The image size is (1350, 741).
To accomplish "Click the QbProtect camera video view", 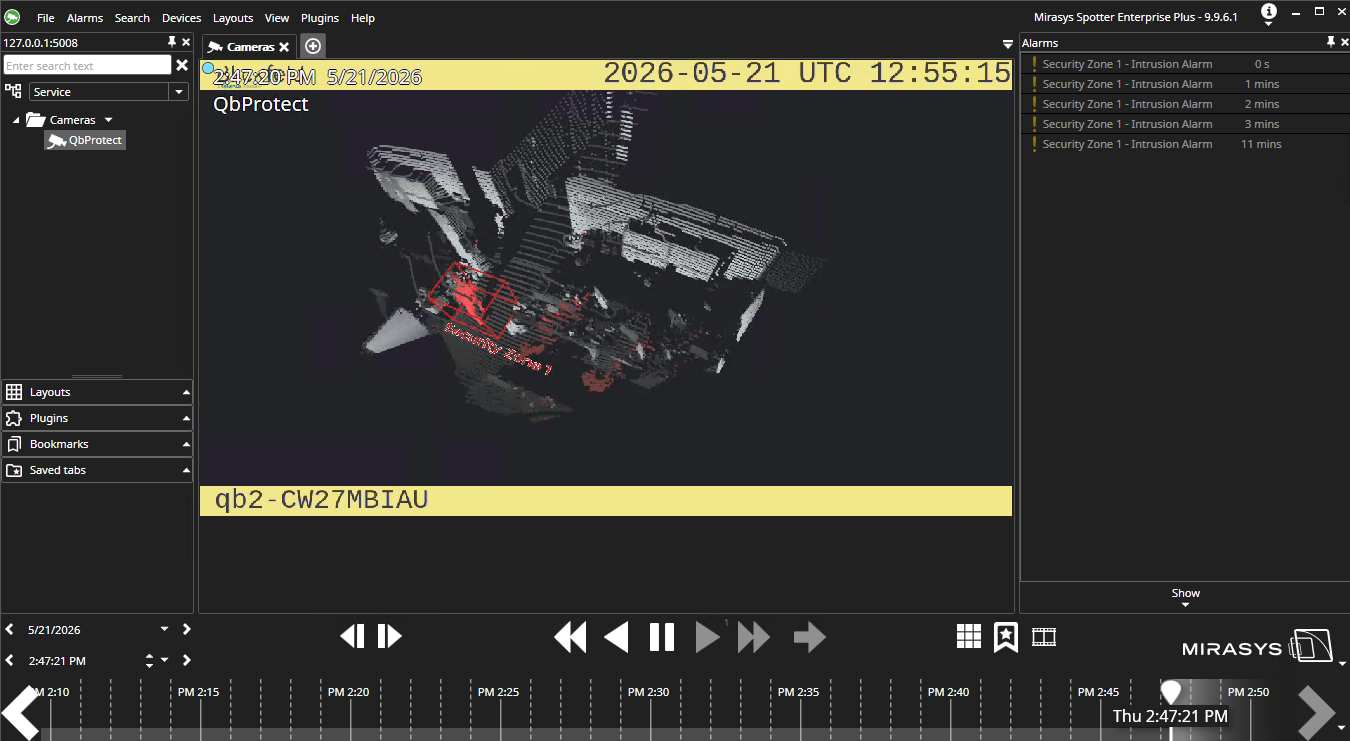I will pyautogui.click(x=606, y=288).
